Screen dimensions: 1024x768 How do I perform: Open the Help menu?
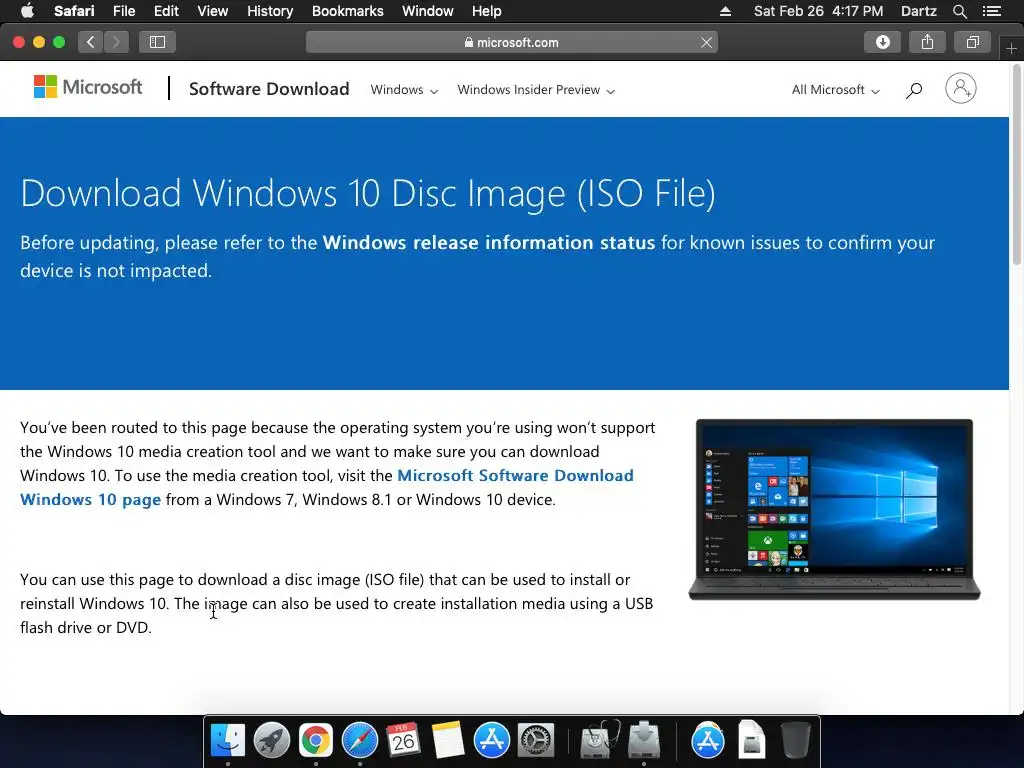coord(487,11)
